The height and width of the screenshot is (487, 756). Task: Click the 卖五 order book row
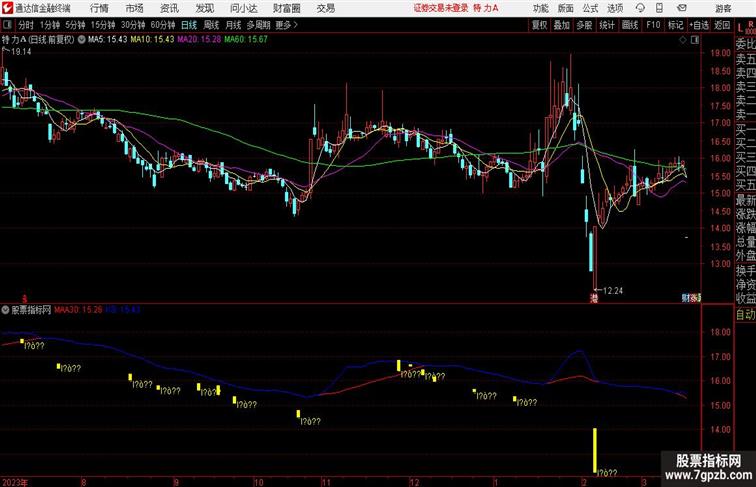click(745, 59)
